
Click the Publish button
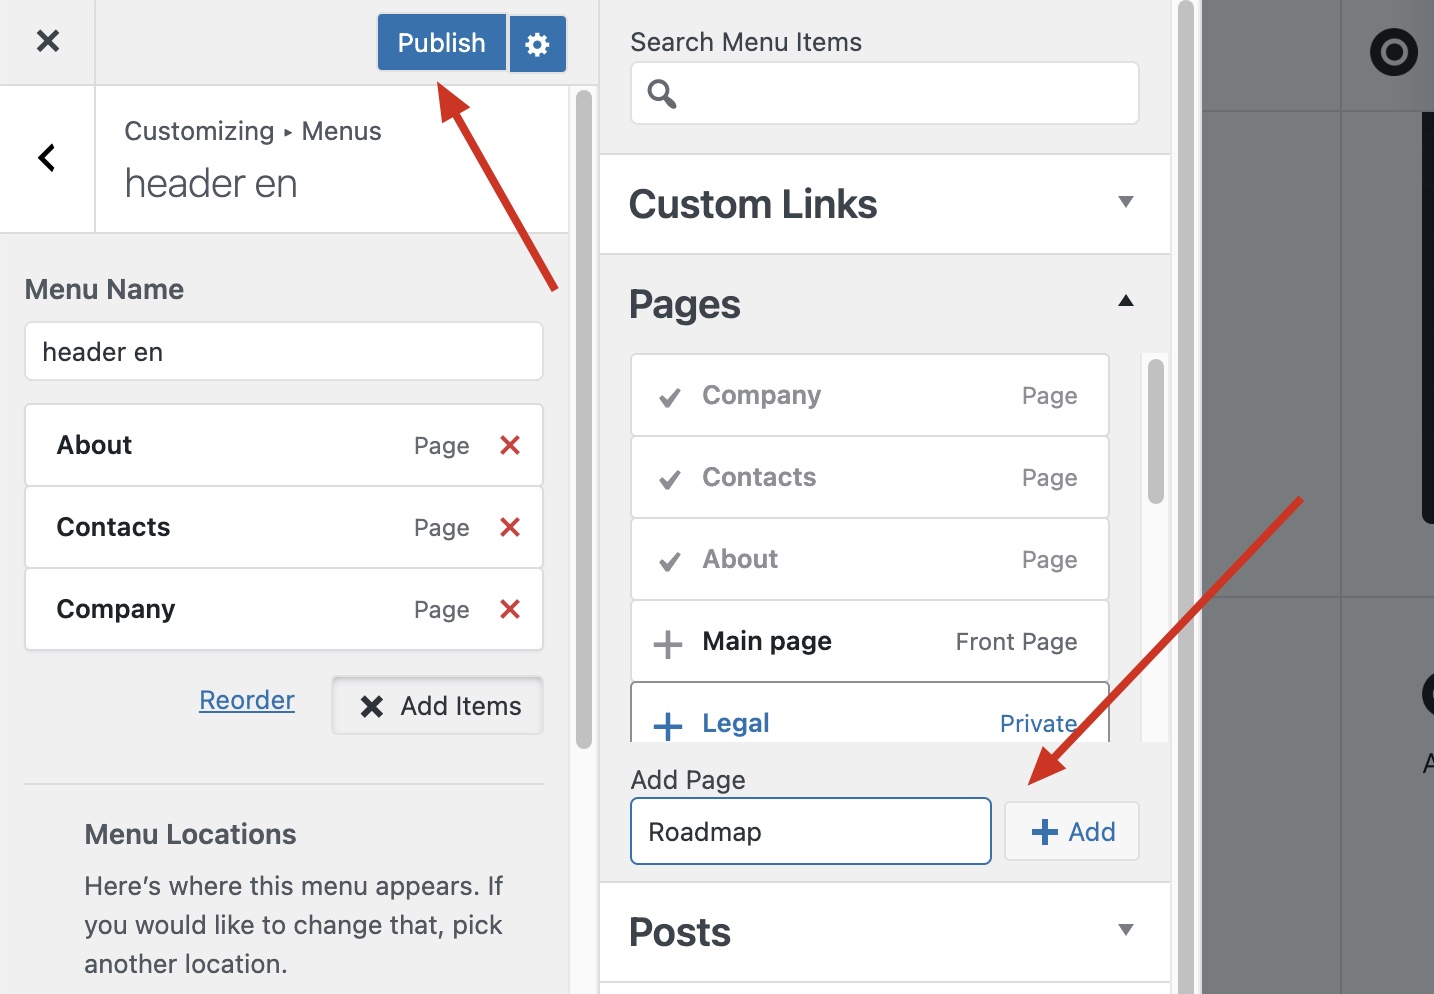(441, 43)
